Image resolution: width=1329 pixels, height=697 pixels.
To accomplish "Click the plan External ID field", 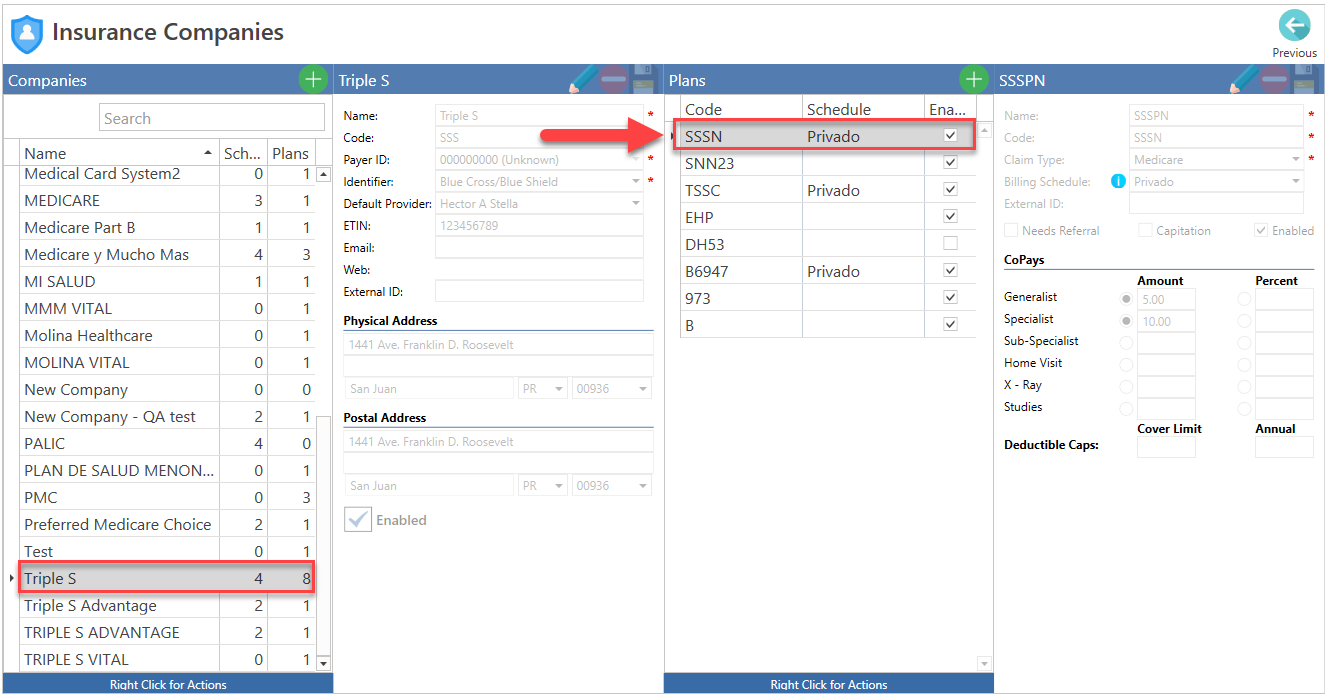I will pos(1216,204).
